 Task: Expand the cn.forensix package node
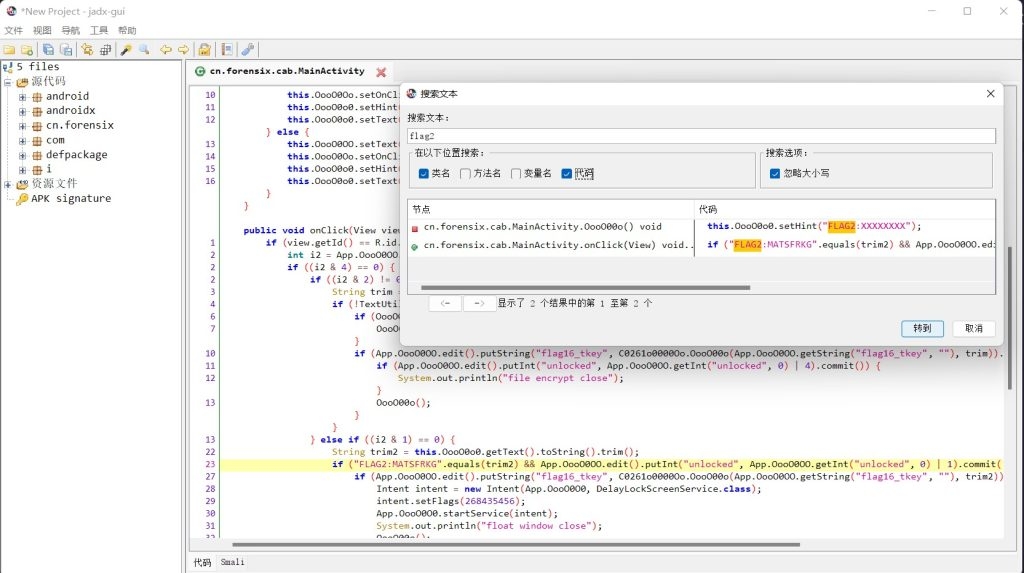[23, 126]
